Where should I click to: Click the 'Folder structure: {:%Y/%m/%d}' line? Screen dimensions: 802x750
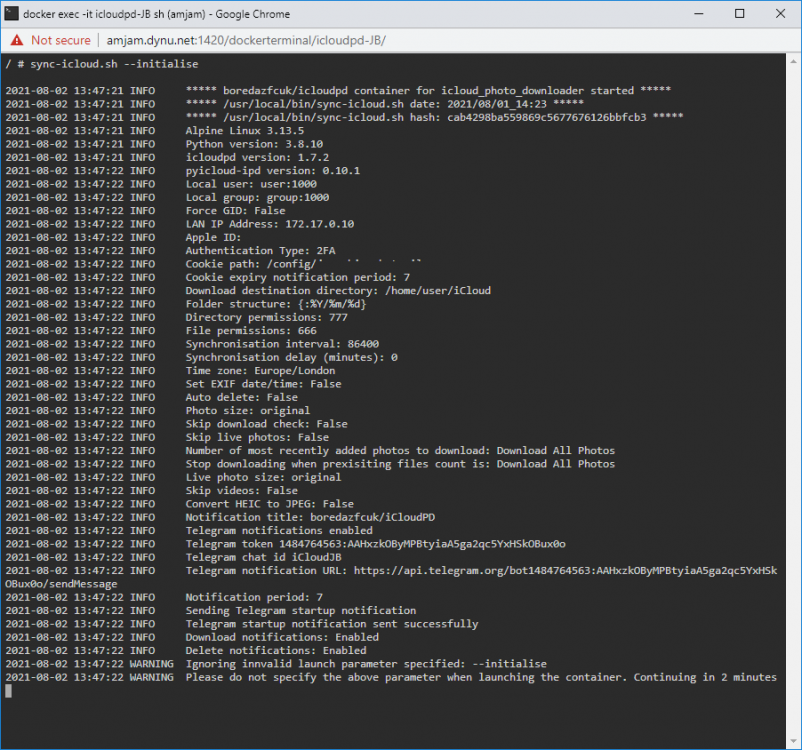tap(276, 303)
